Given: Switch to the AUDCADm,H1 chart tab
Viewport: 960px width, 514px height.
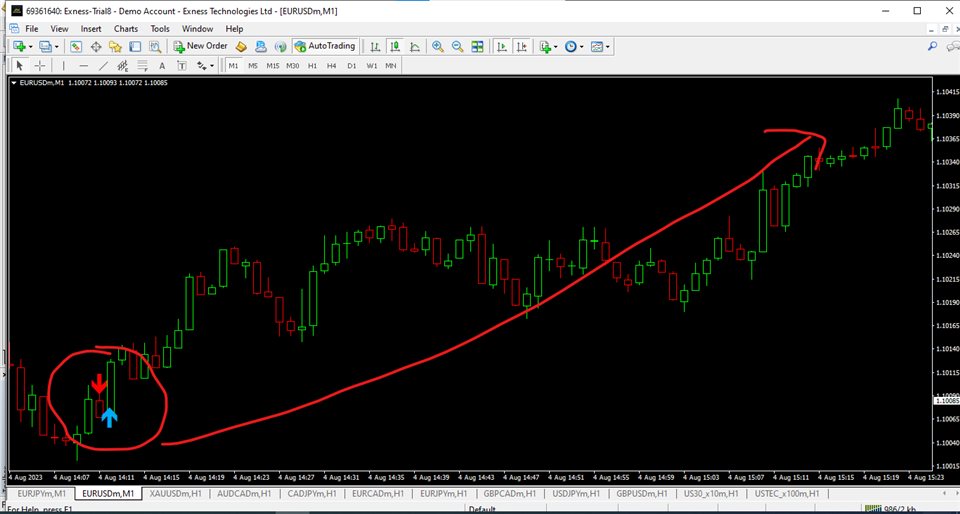Looking at the screenshot, I should (245, 493).
